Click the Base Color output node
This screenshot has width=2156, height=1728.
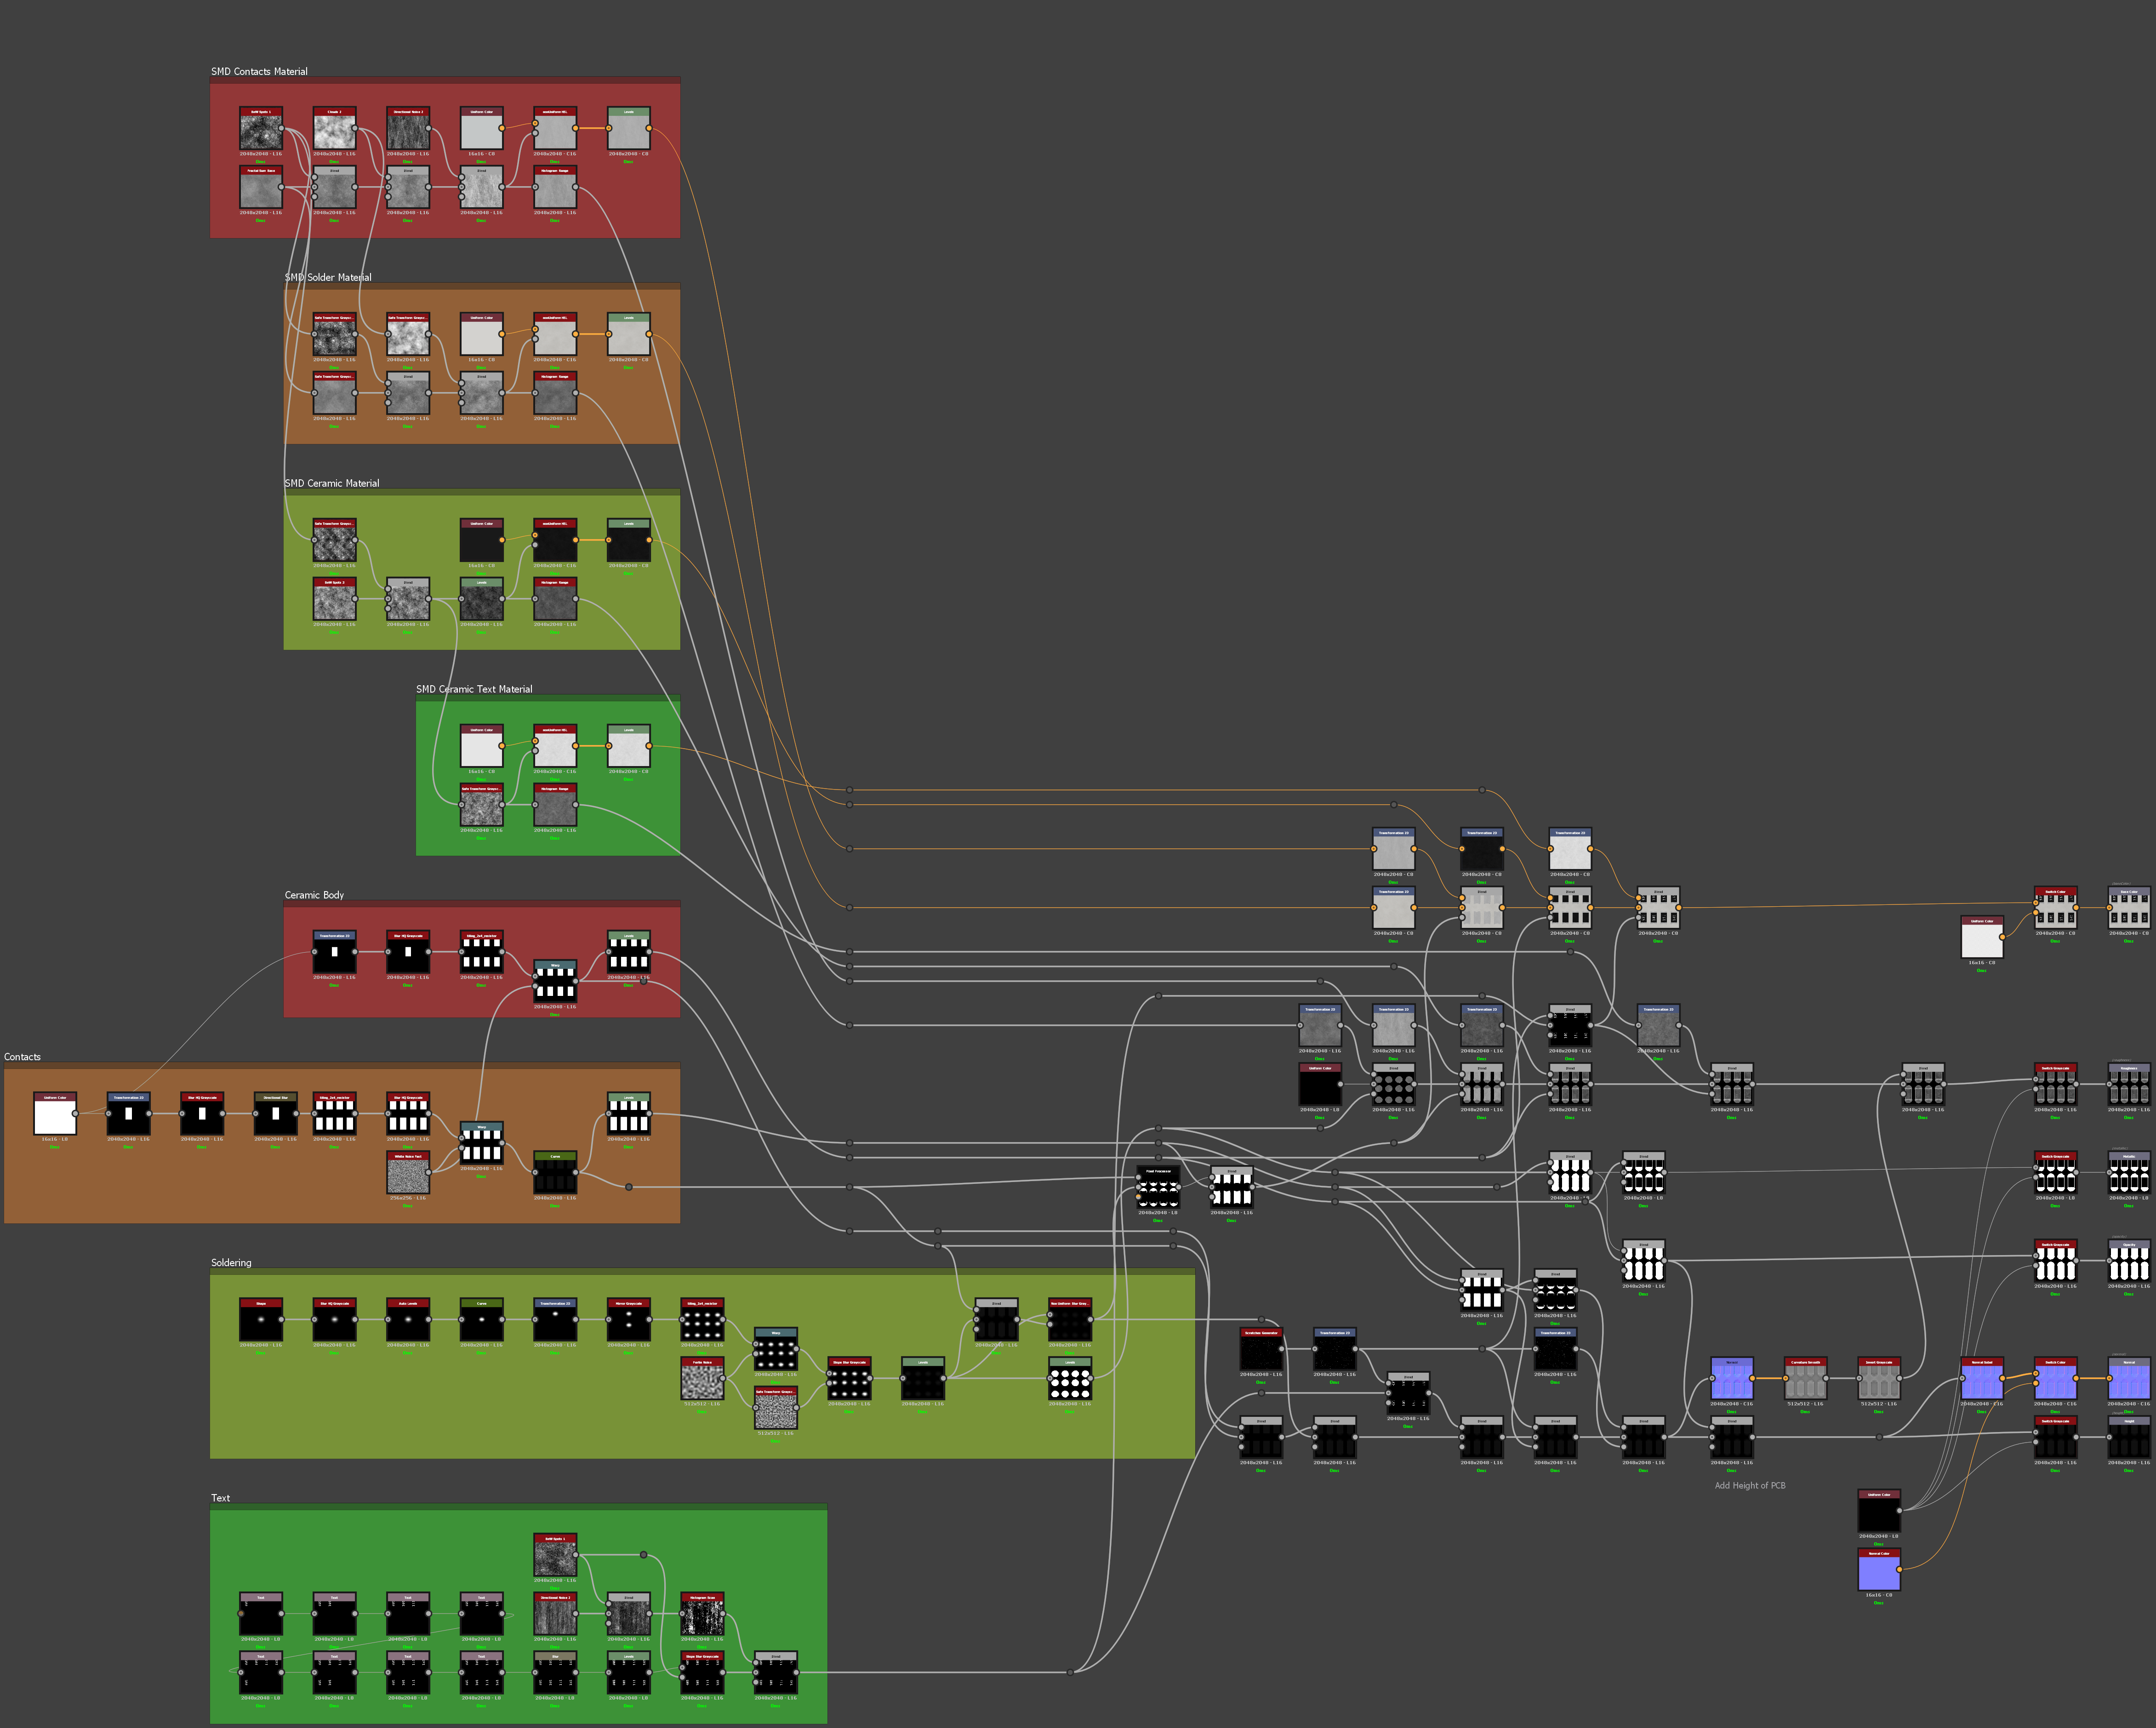tap(2128, 910)
